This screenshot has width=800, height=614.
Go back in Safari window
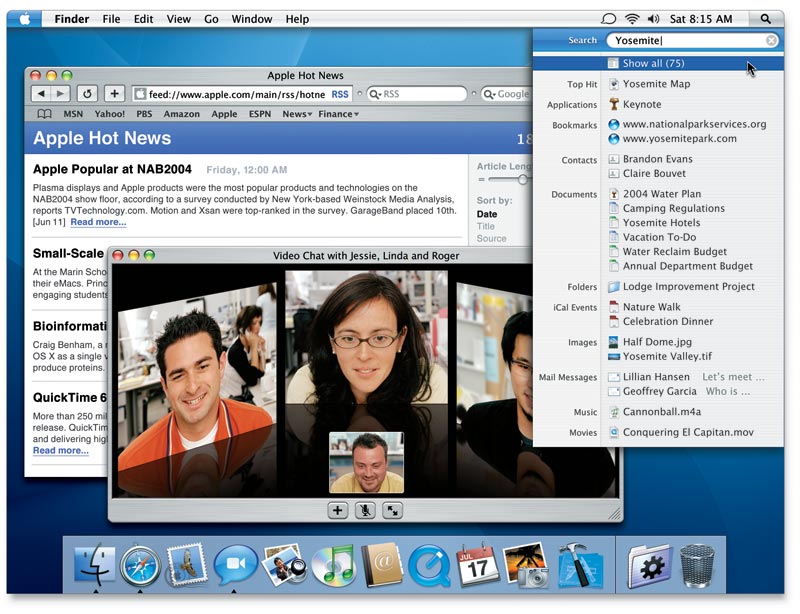(x=41, y=94)
